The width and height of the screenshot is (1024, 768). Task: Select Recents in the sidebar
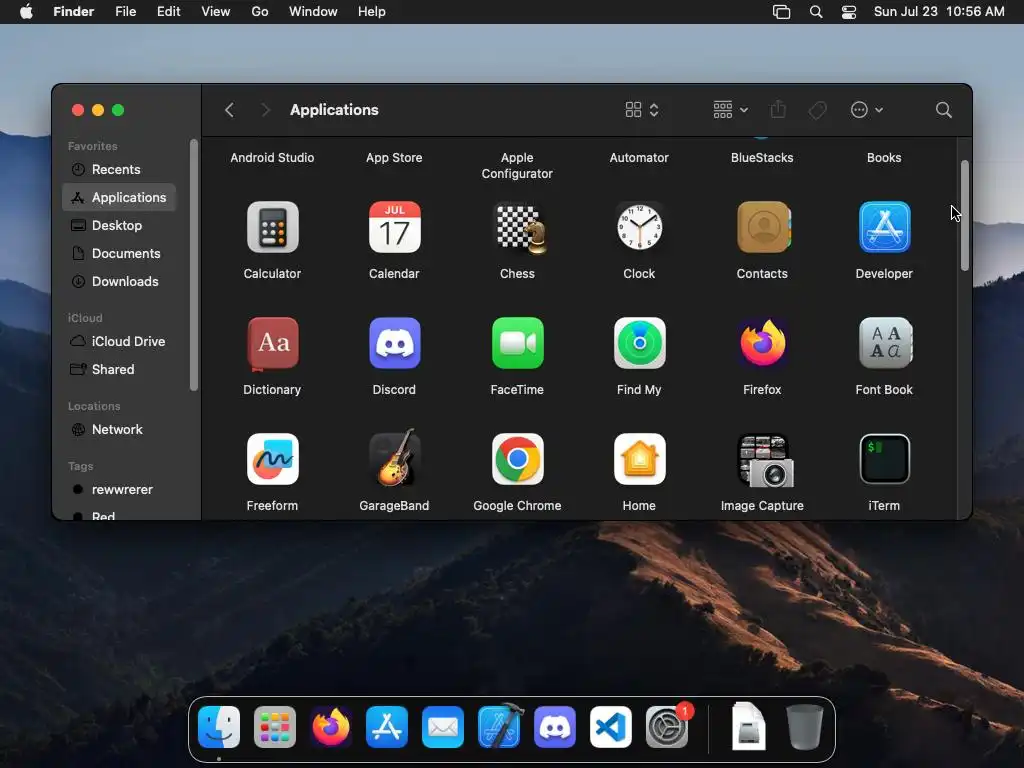pos(119,169)
